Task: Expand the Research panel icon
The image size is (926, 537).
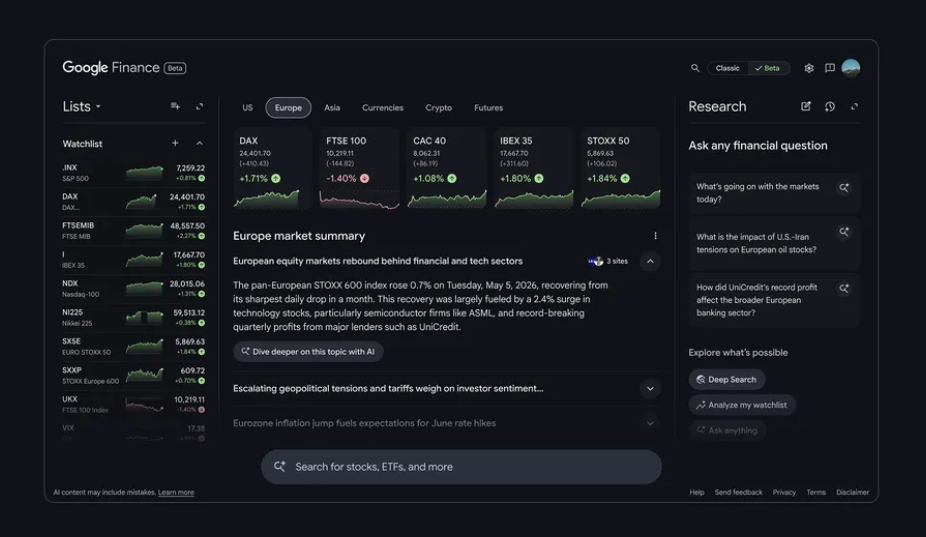Action: [854, 106]
